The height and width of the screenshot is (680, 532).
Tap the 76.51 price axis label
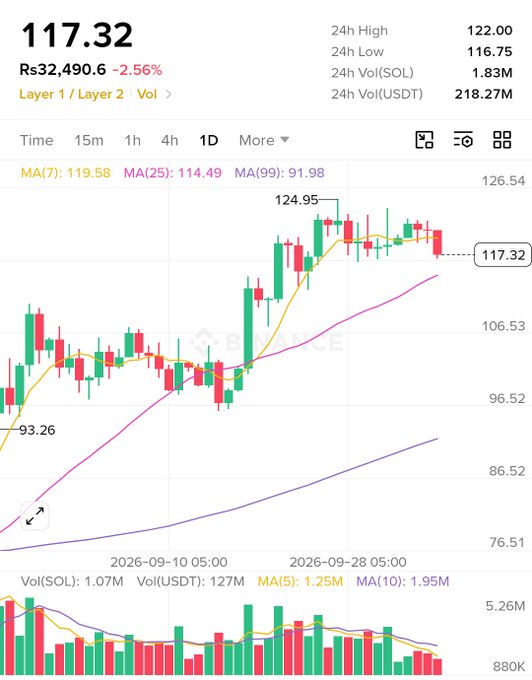point(507,543)
